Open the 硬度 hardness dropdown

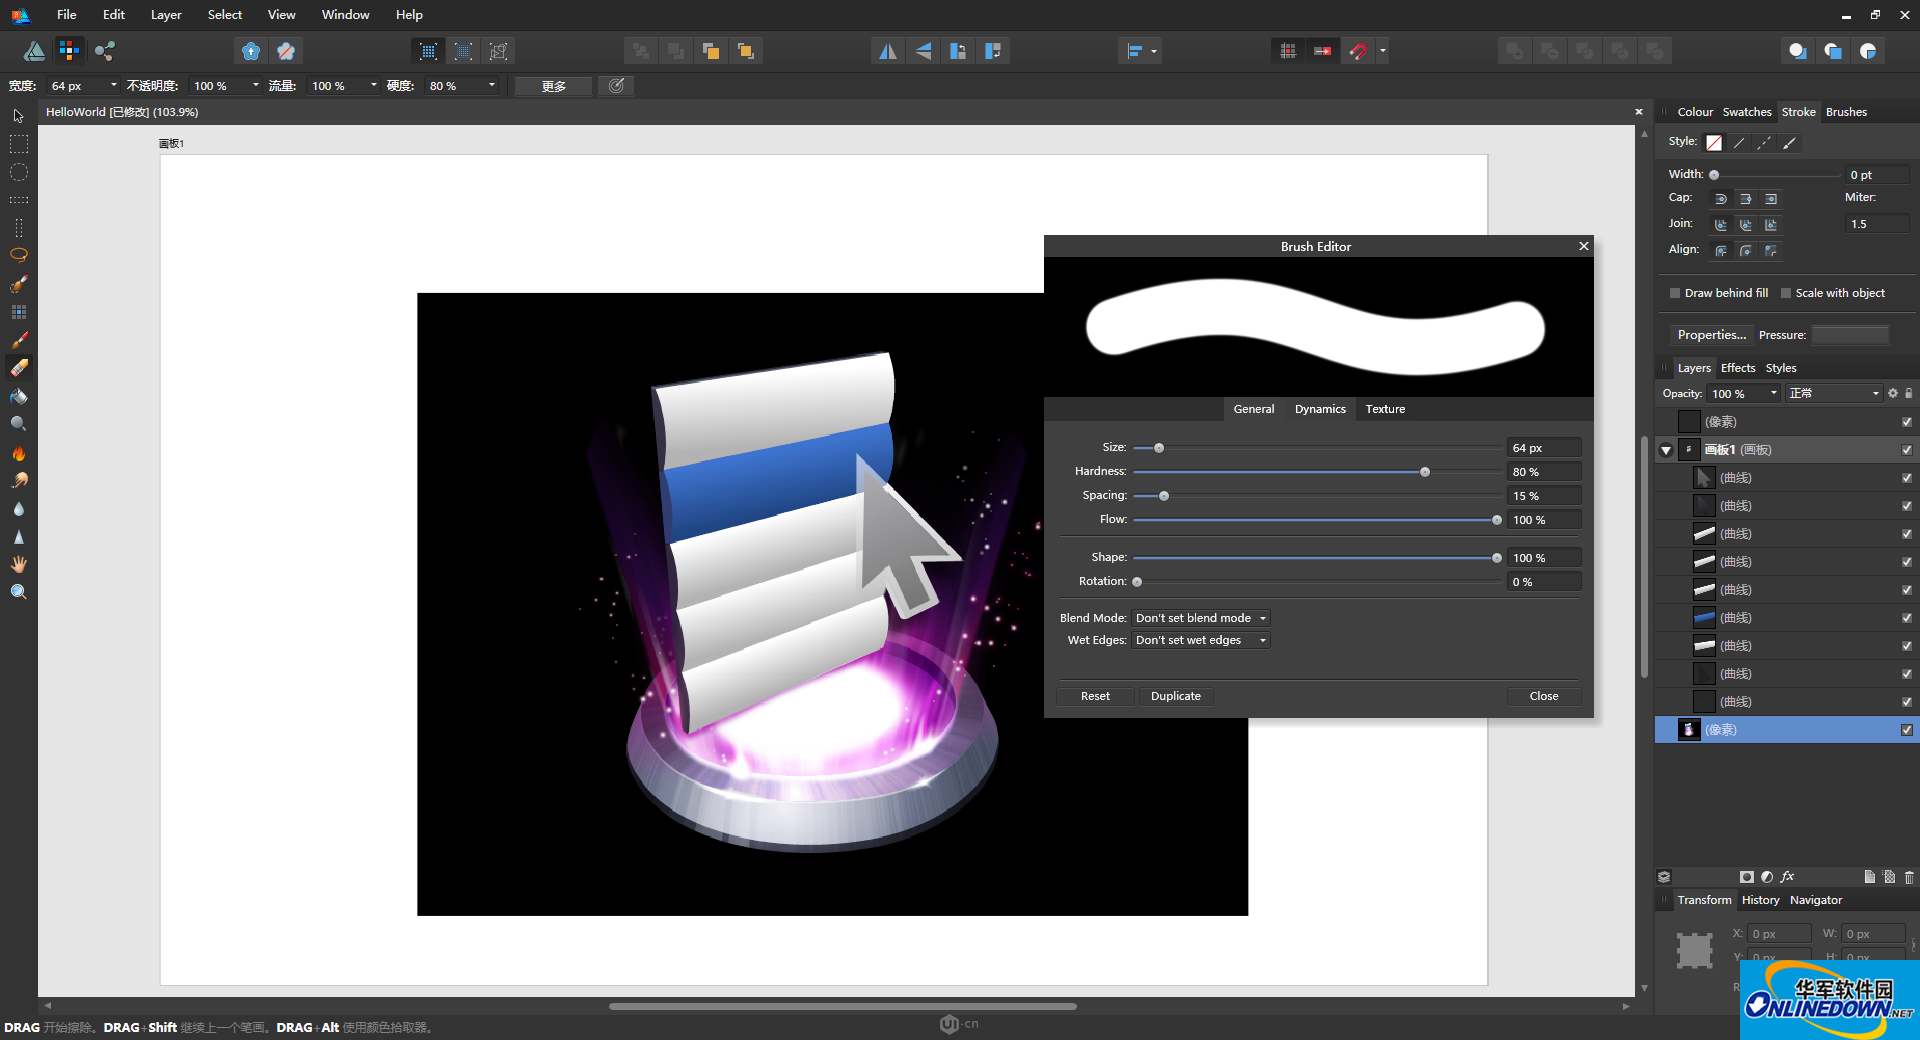click(492, 86)
